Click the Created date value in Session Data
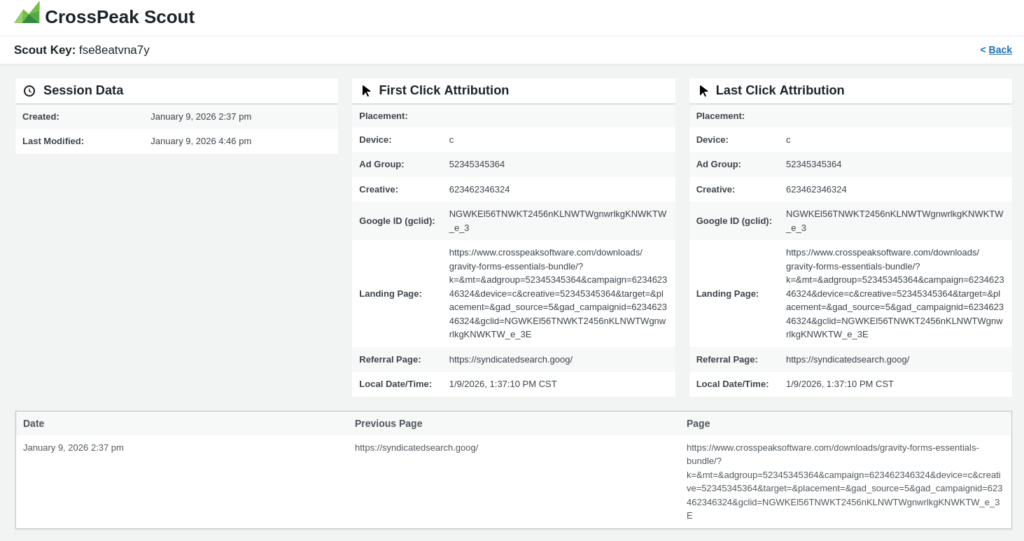The image size is (1024, 541). click(201, 117)
